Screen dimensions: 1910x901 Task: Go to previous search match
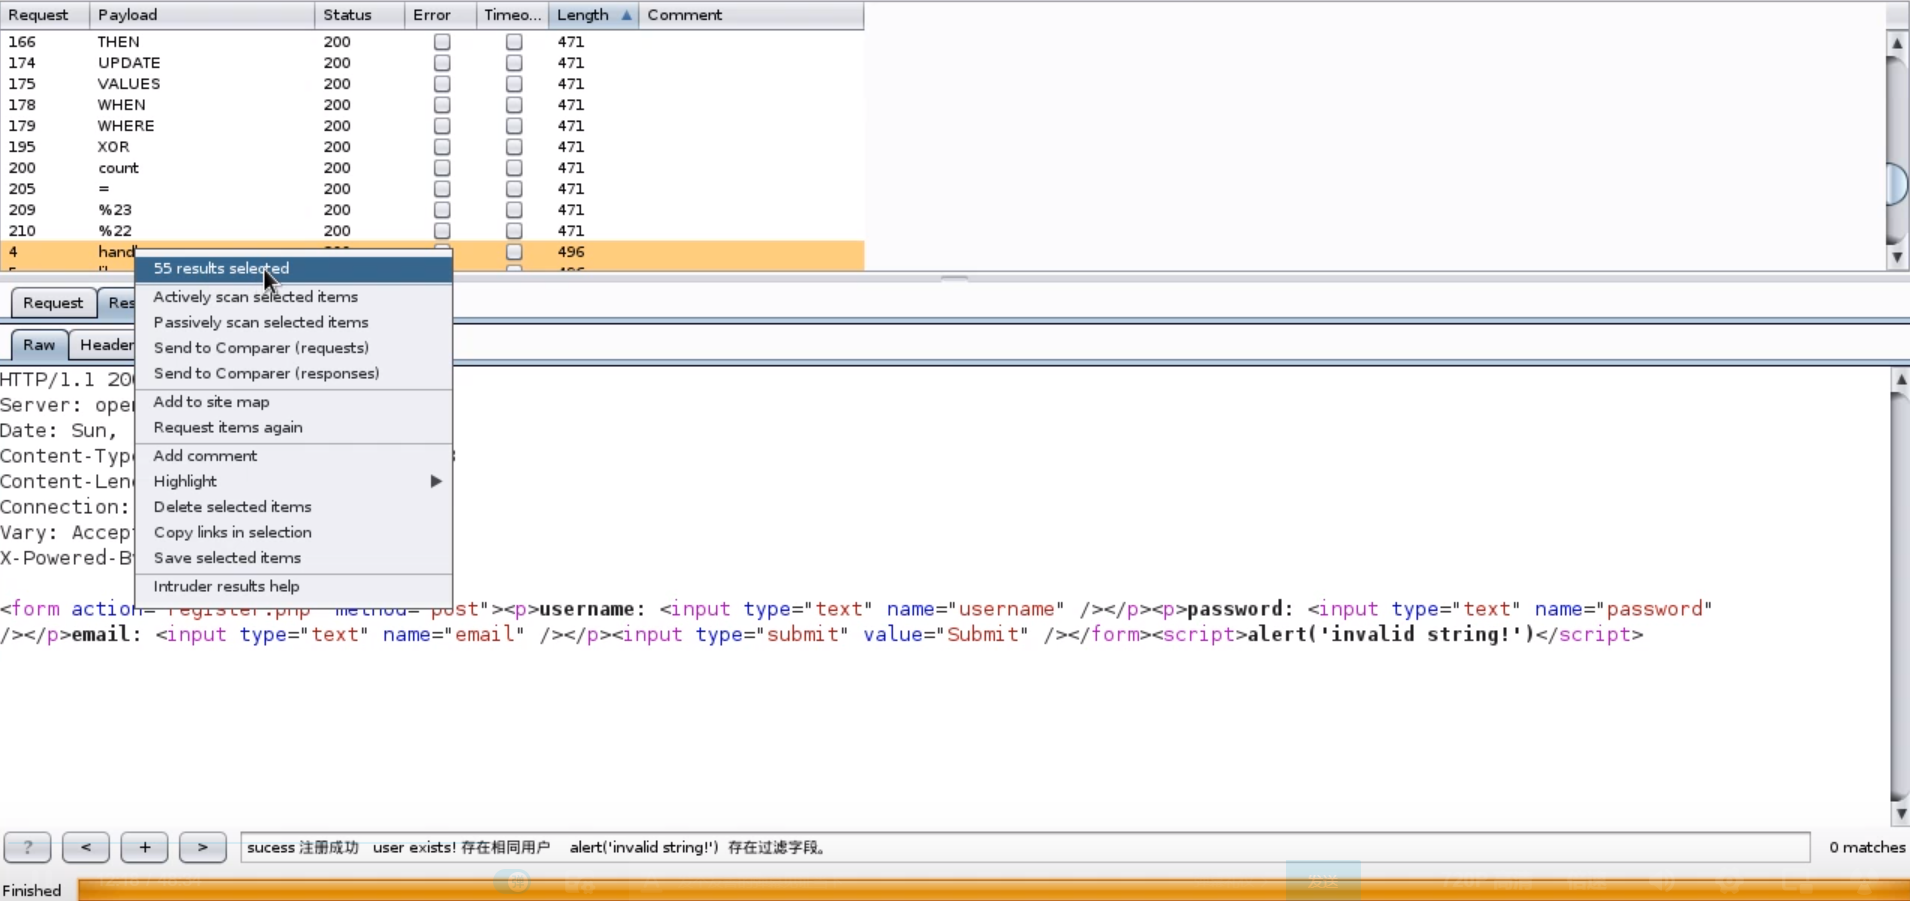coord(86,847)
